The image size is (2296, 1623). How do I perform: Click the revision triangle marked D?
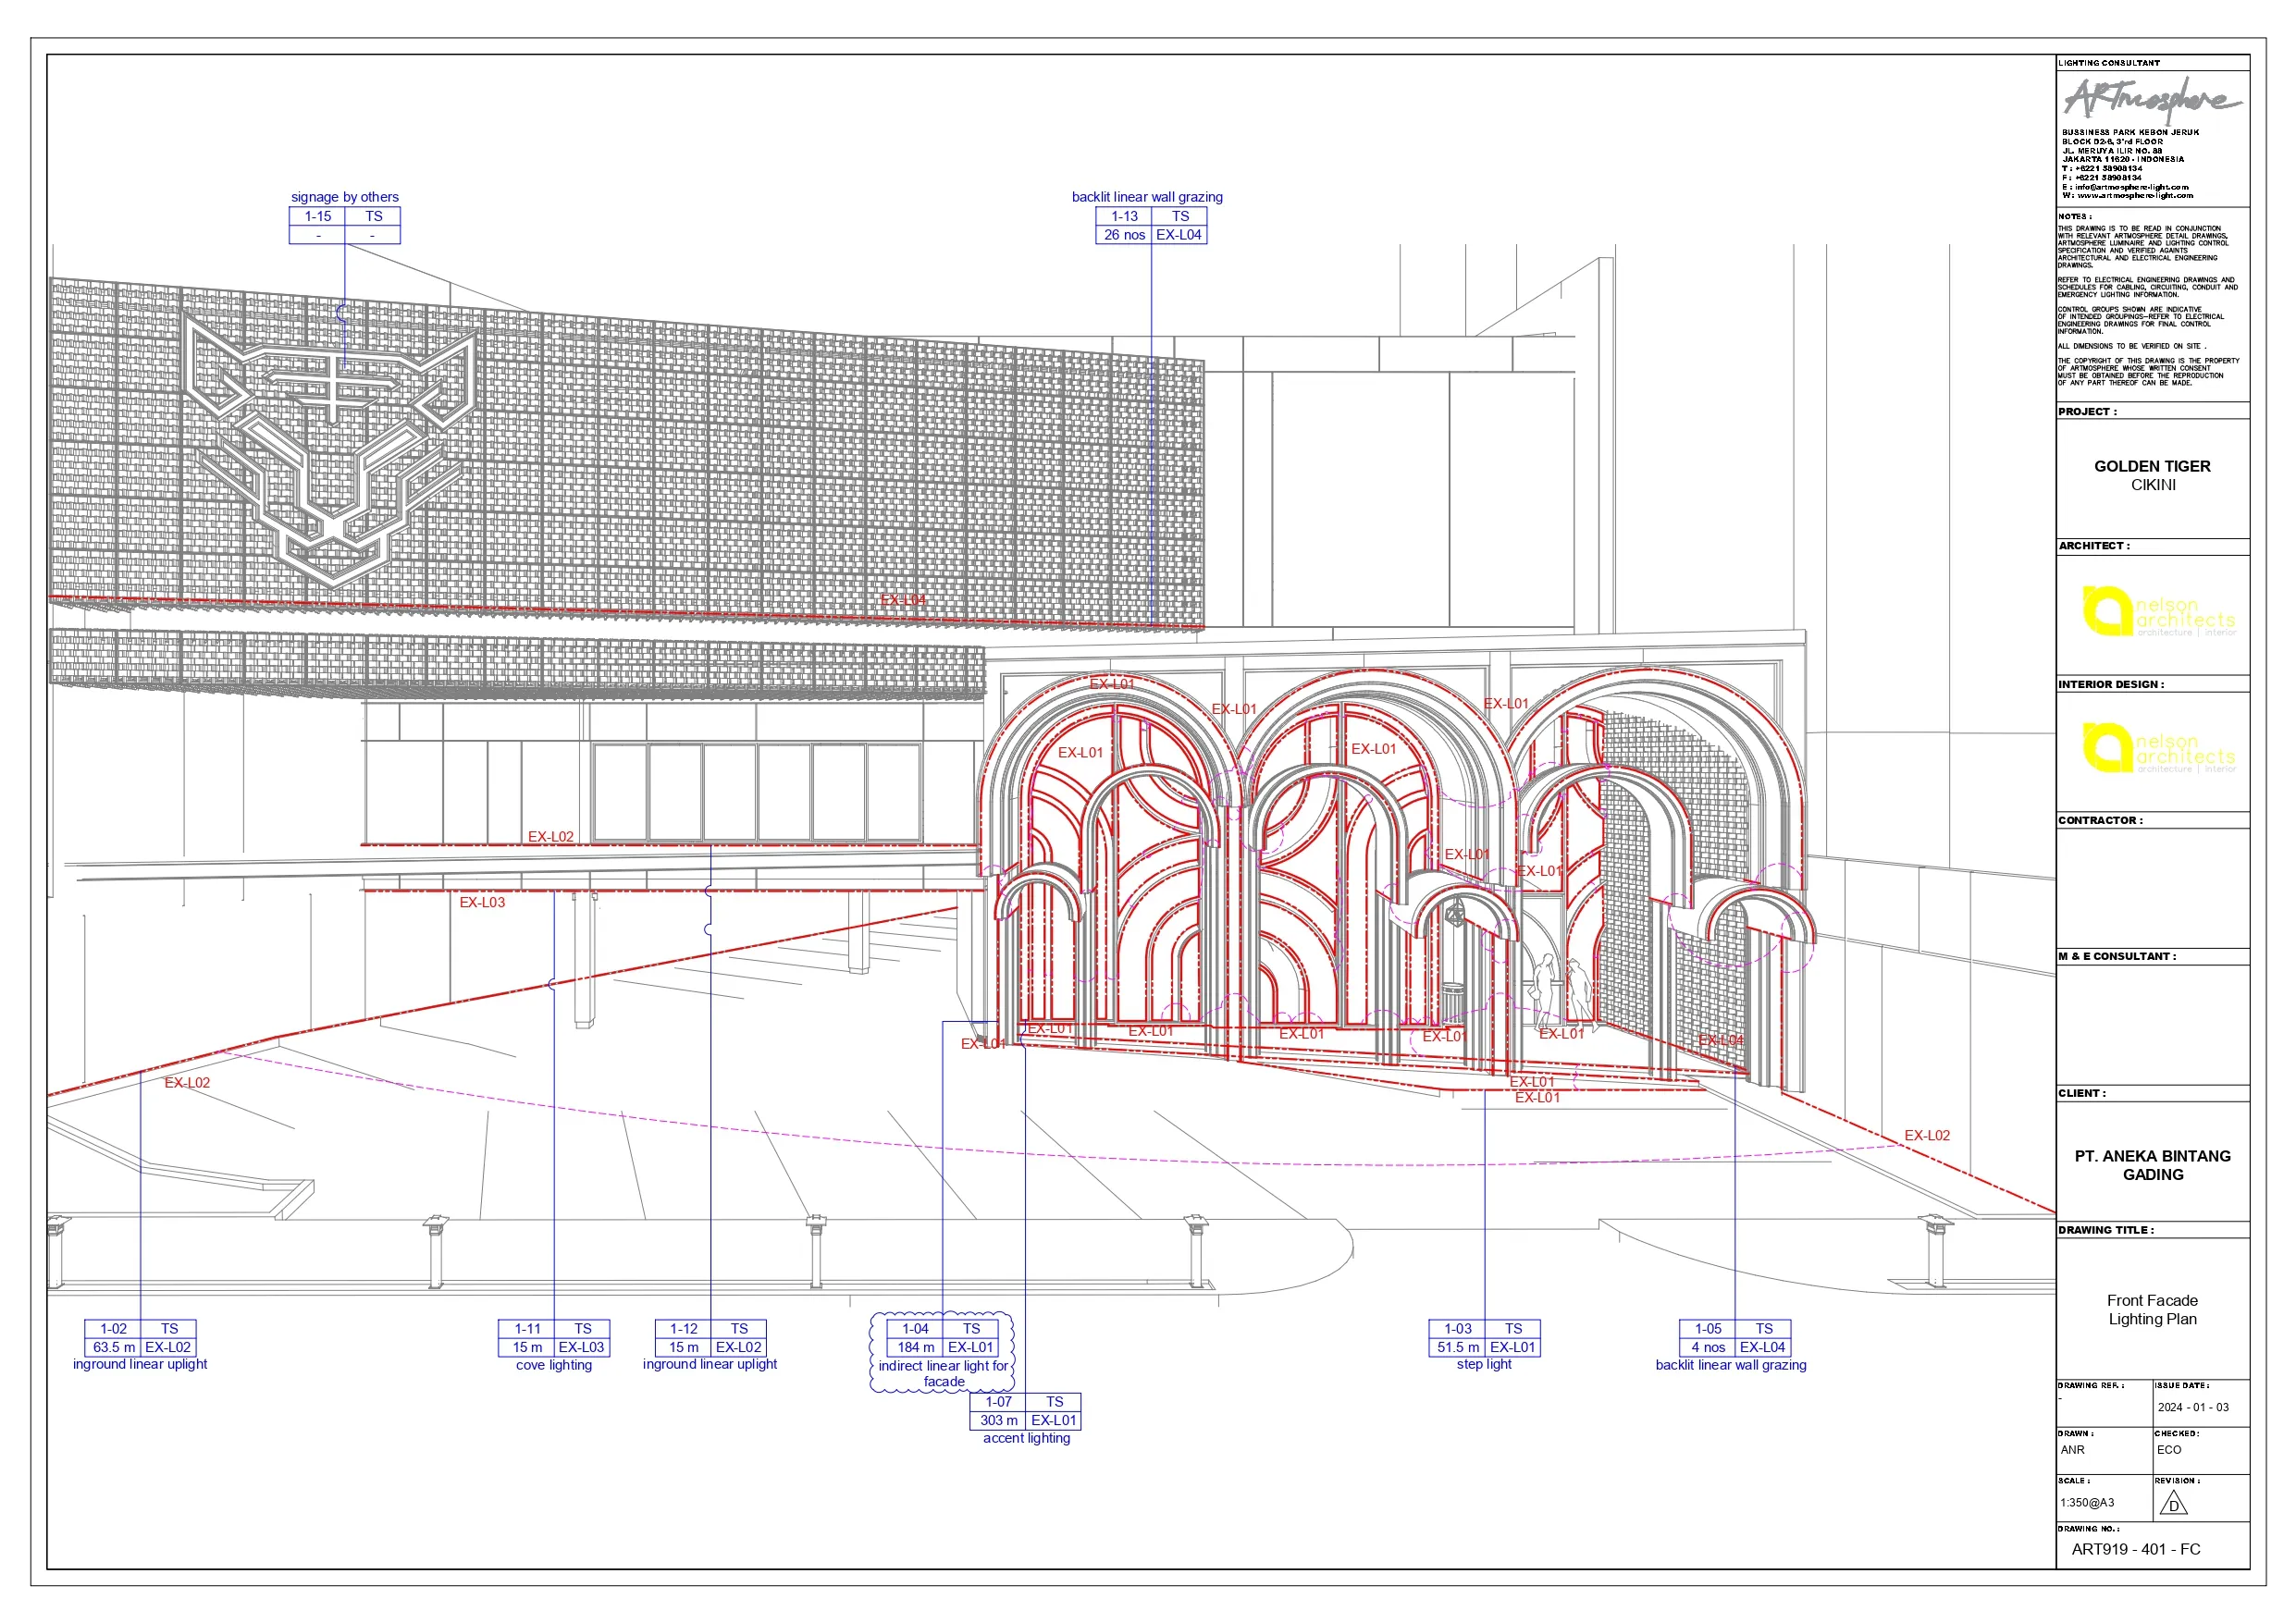[2173, 1504]
